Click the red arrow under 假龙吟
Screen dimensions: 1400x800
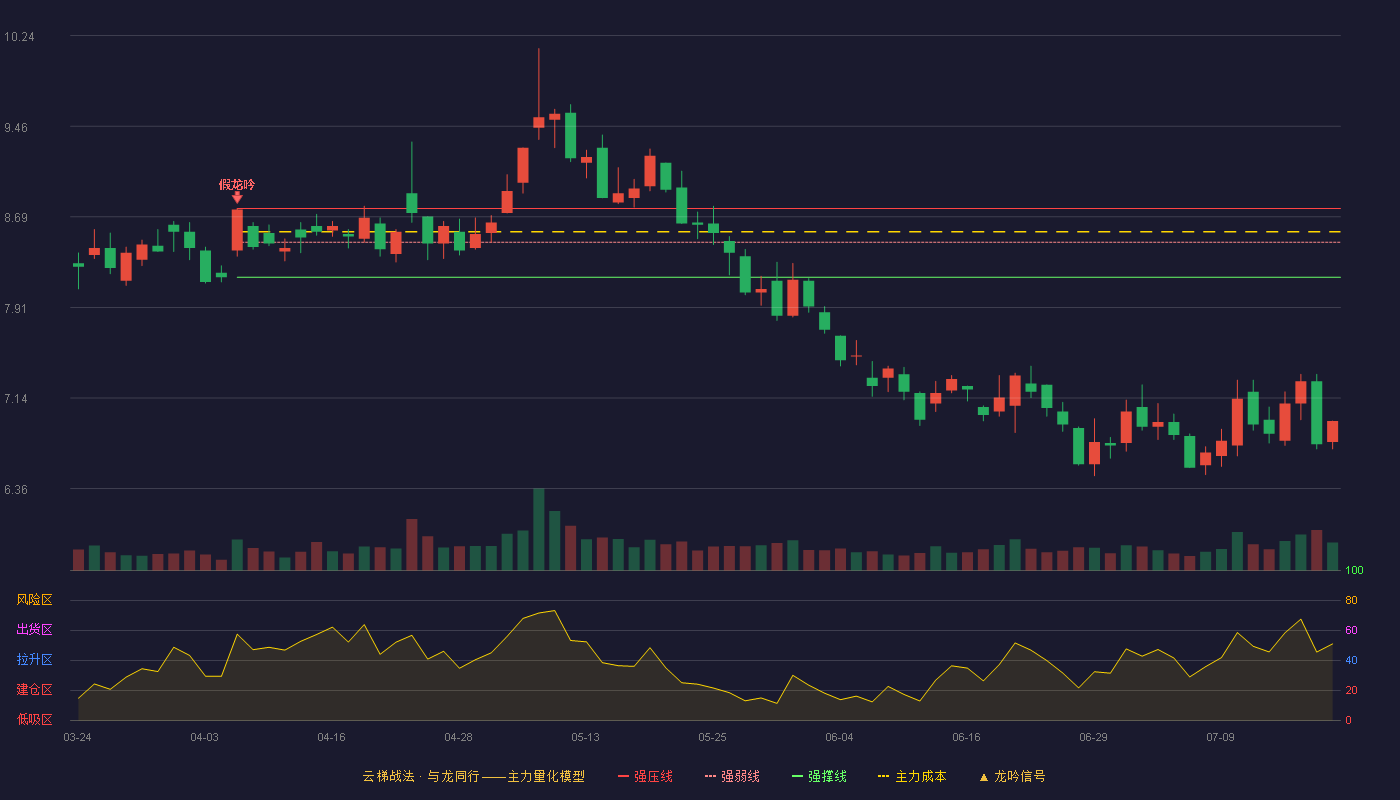click(237, 198)
